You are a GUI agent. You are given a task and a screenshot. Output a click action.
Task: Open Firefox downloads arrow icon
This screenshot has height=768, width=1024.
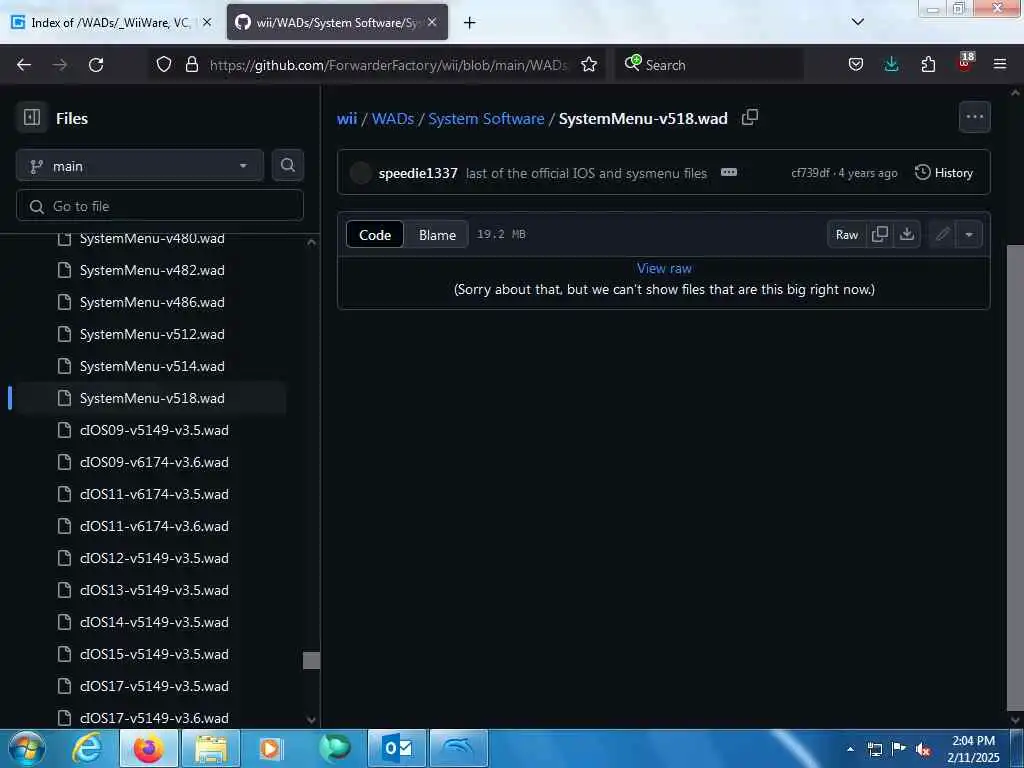(891, 64)
